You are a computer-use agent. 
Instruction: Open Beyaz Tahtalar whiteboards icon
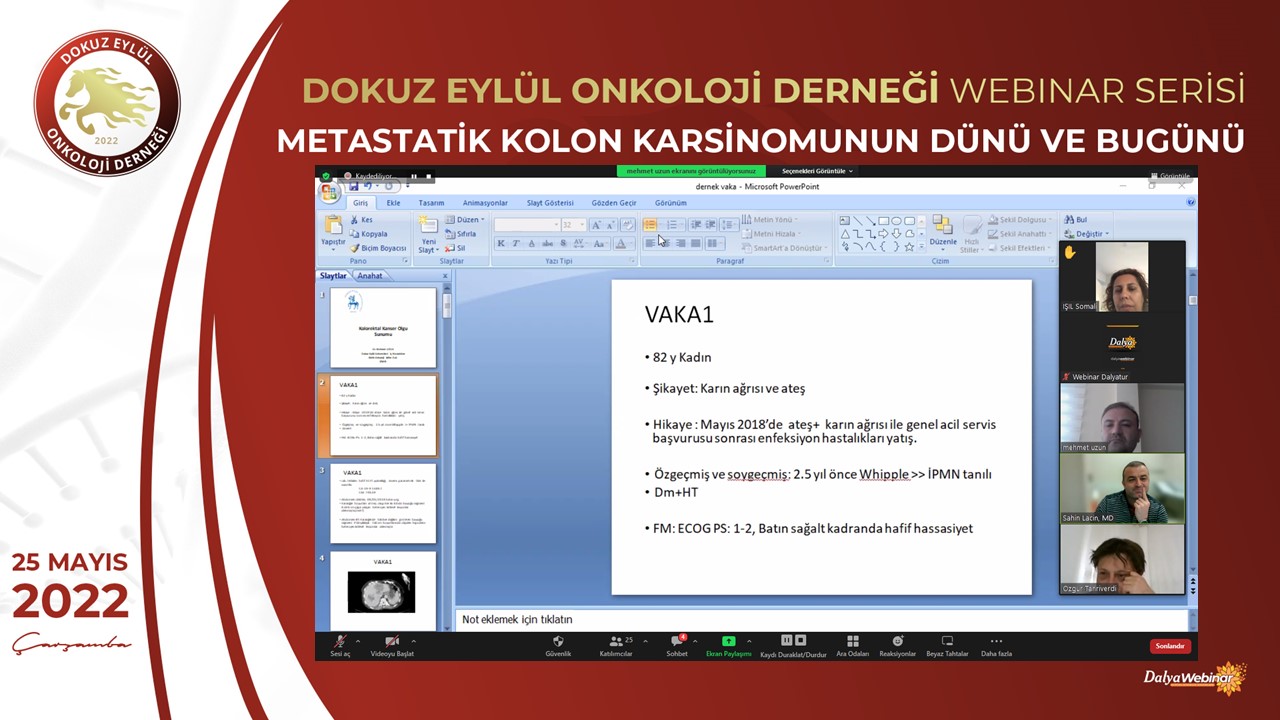[947, 642]
